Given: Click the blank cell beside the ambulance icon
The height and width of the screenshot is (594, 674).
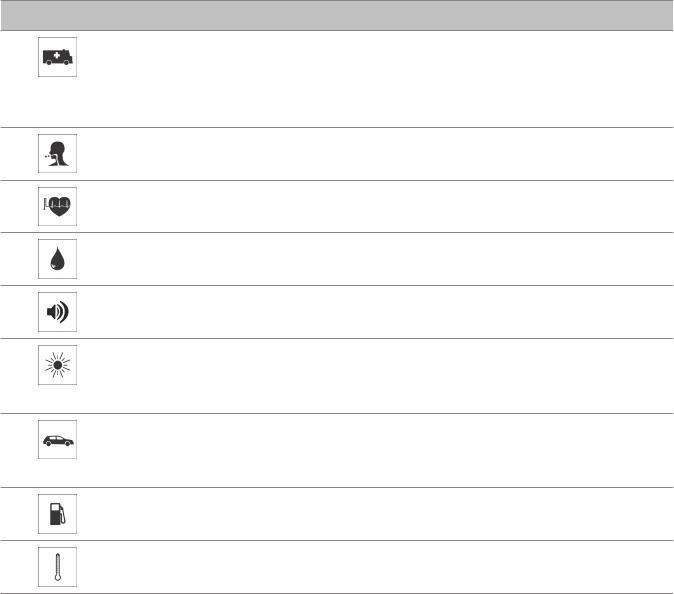Looking at the screenshot, I should (370, 79).
